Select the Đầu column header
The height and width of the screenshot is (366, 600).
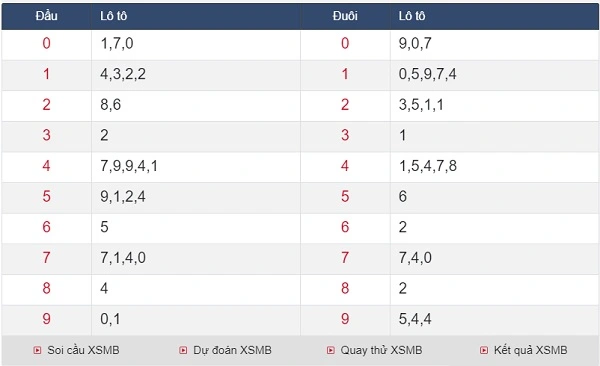(x=47, y=16)
